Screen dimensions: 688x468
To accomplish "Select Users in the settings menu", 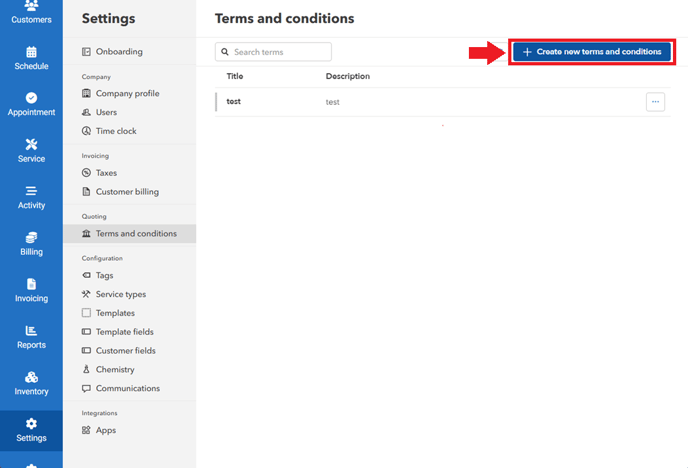I will pos(106,112).
